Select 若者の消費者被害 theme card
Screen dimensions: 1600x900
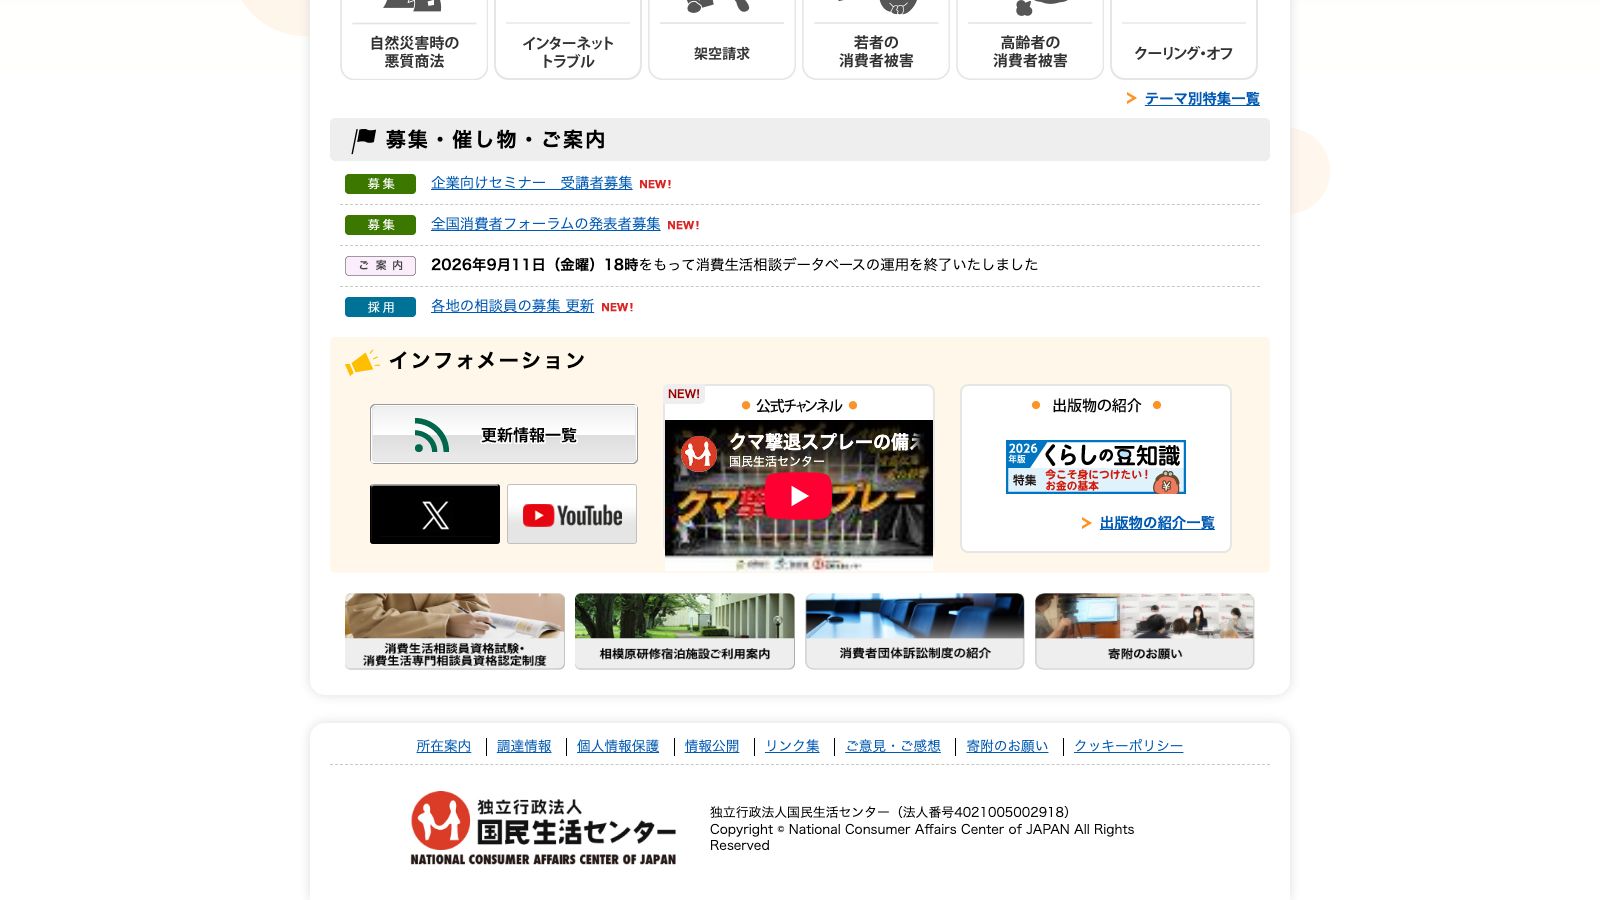(x=876, y=40)
